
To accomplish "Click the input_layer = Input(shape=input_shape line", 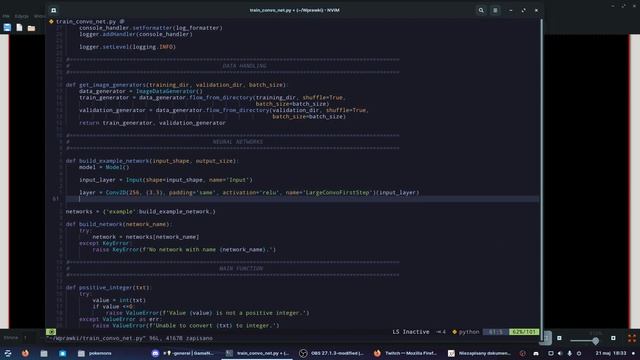I will coord(166,180).
